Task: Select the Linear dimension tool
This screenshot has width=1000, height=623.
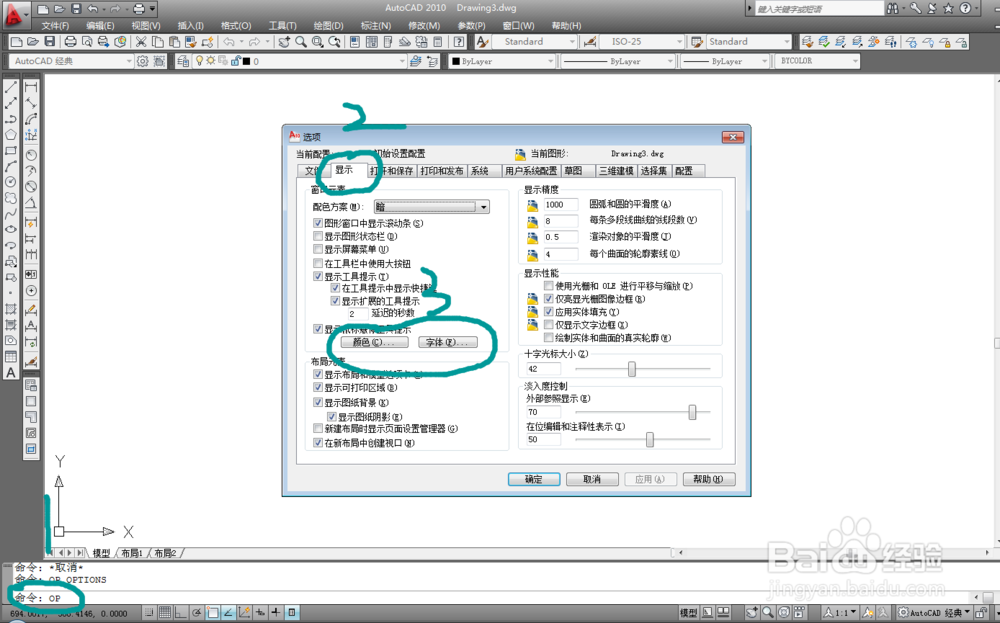Action: pyautogui.click(x=31, y=87)
